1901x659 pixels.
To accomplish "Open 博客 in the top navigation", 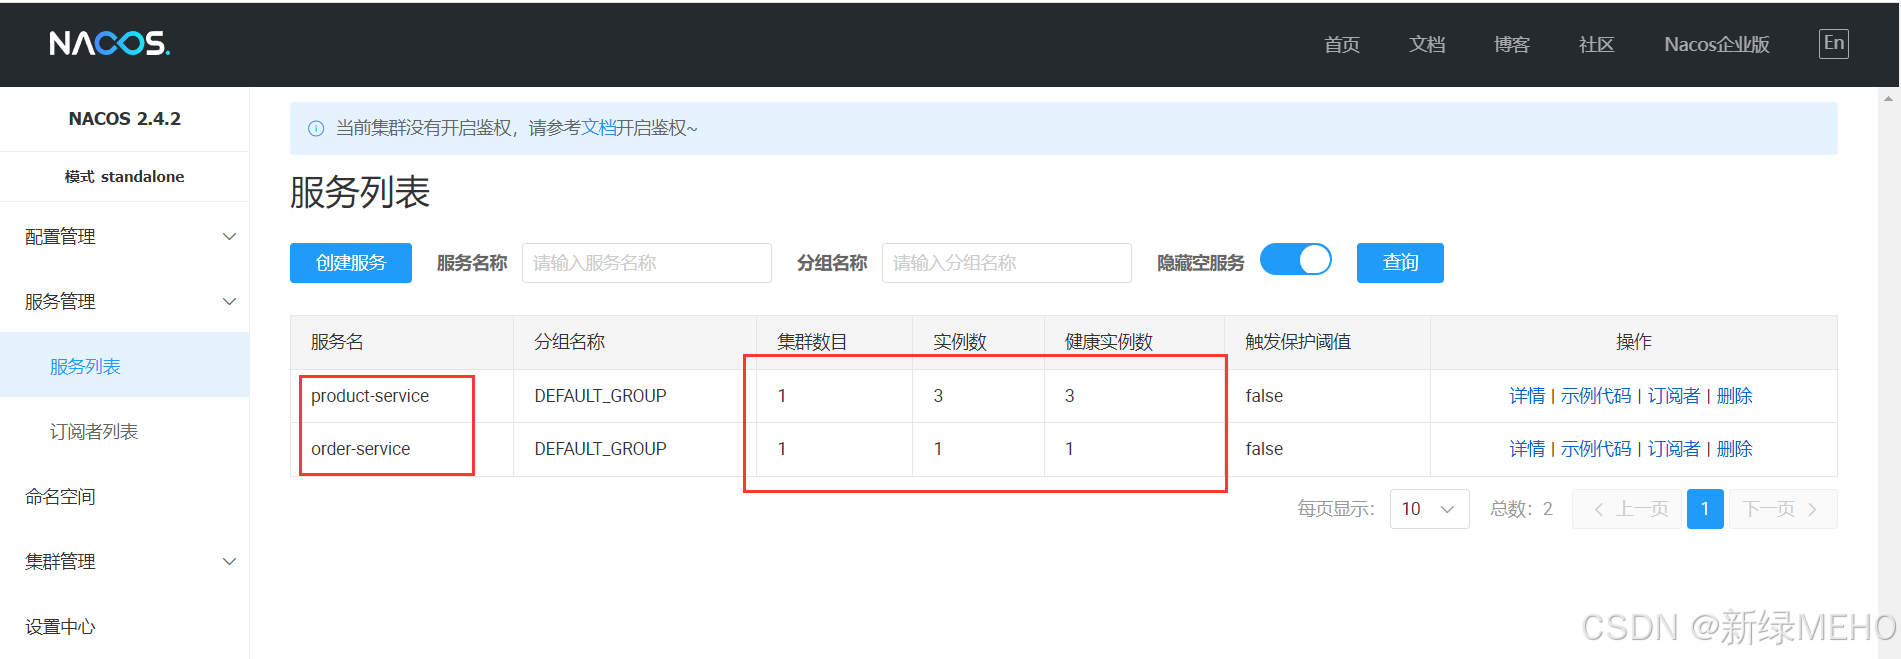I will 1512,45.
